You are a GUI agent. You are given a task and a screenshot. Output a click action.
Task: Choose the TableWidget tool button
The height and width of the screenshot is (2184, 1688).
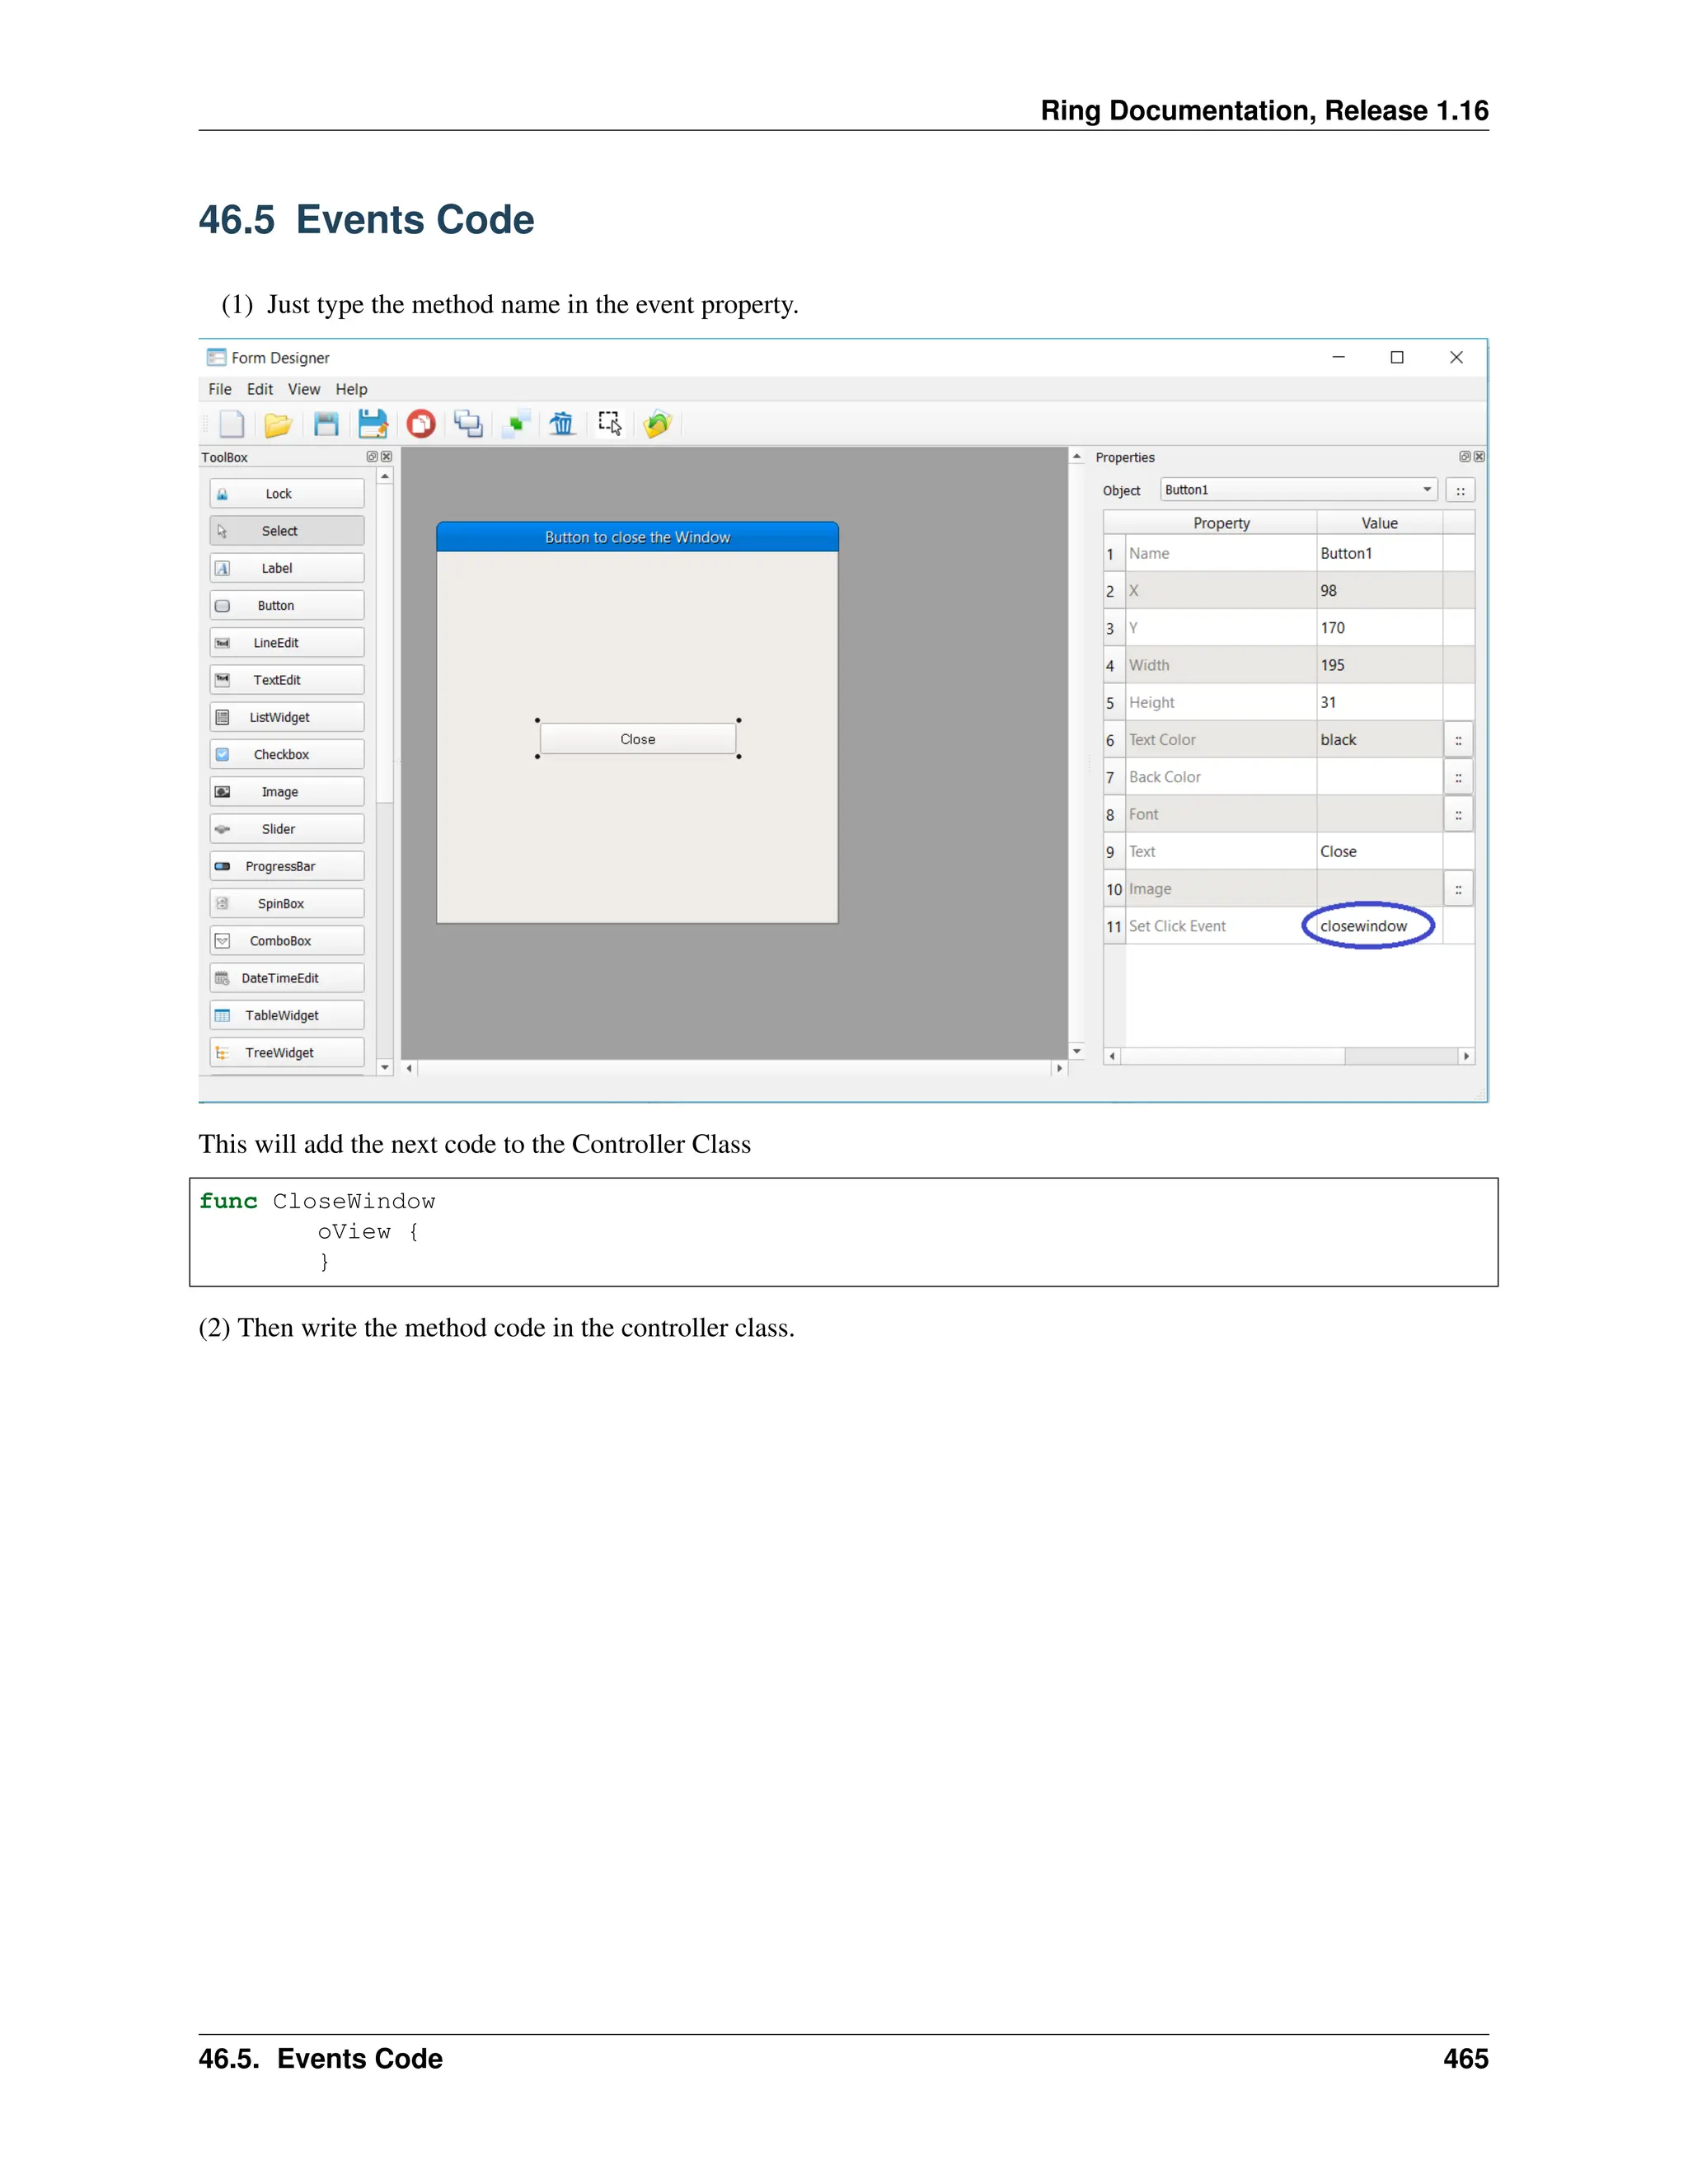(286, 1016)
